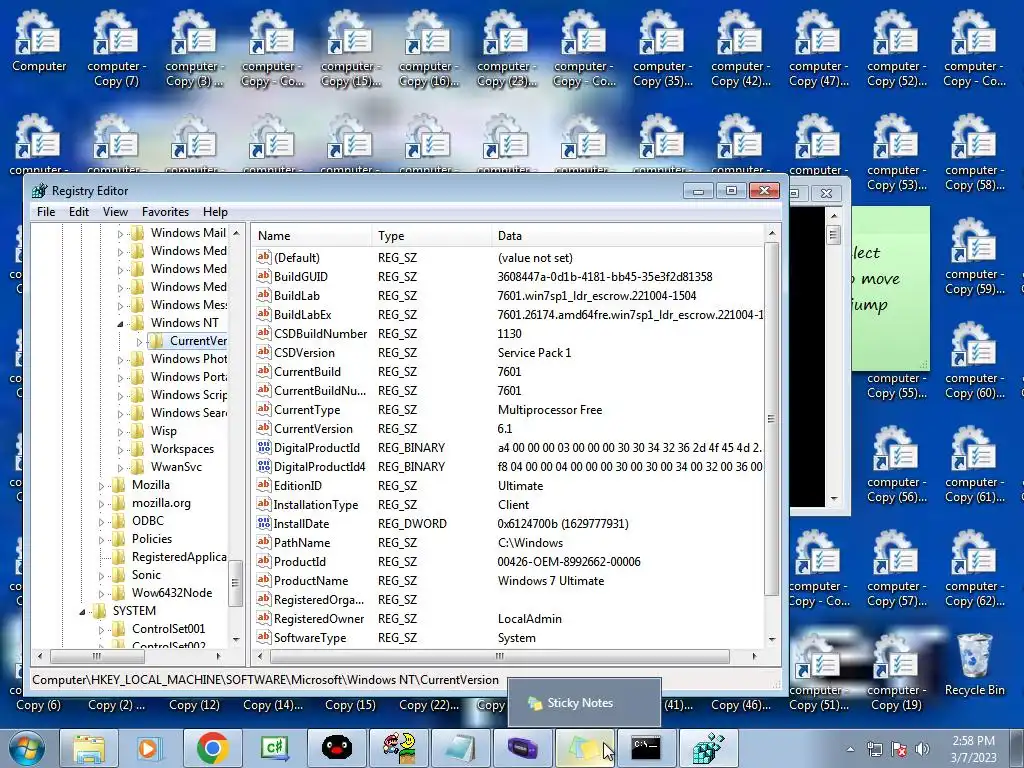Sort values by the Type column header

[x=431, y=236]
